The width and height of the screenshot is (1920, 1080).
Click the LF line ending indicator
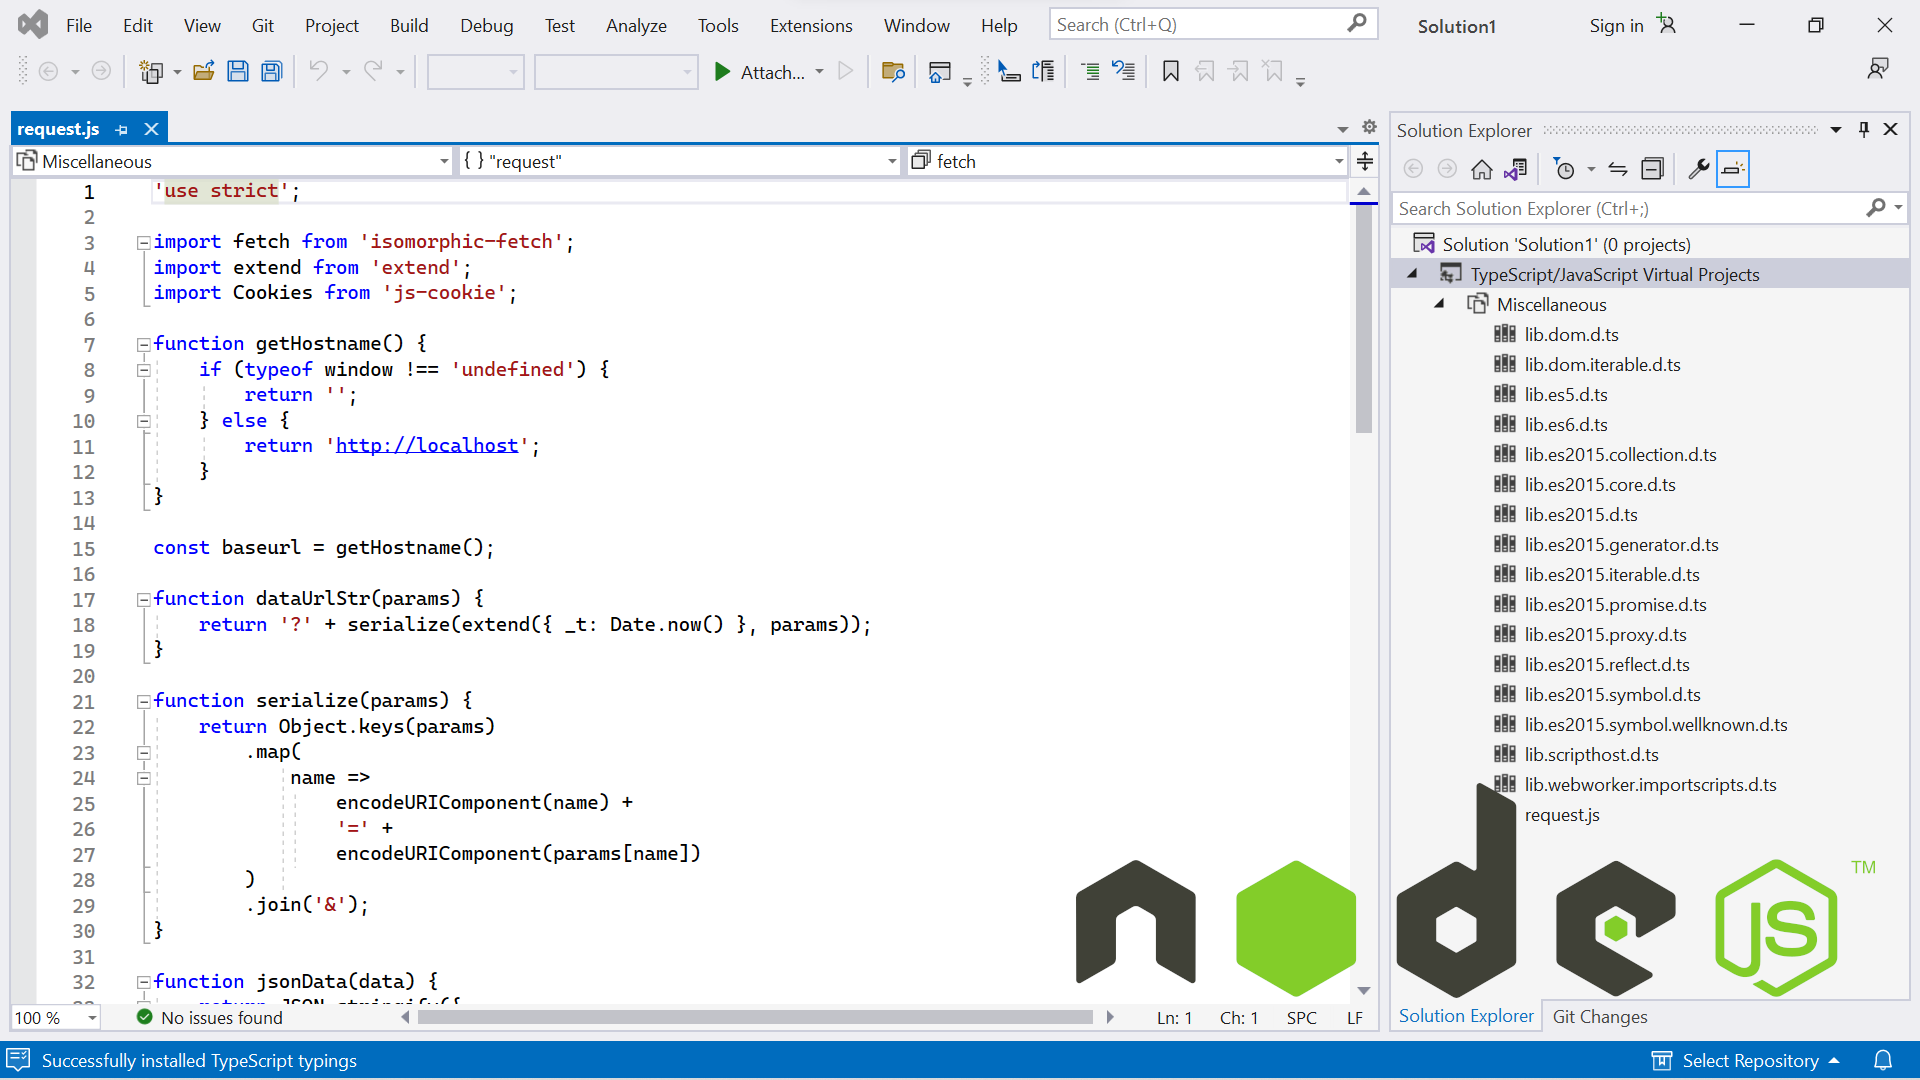coord(1355,1018)
